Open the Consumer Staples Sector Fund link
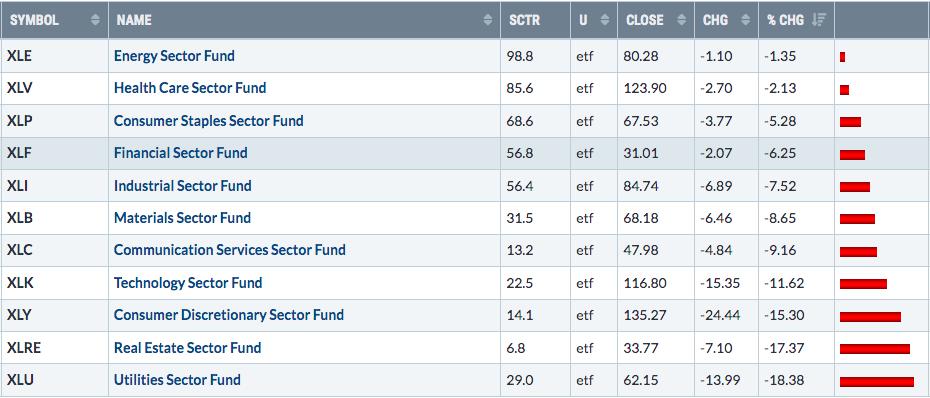Image resolution: width=930 pixels, height=398 pixels. click(209, 120)
